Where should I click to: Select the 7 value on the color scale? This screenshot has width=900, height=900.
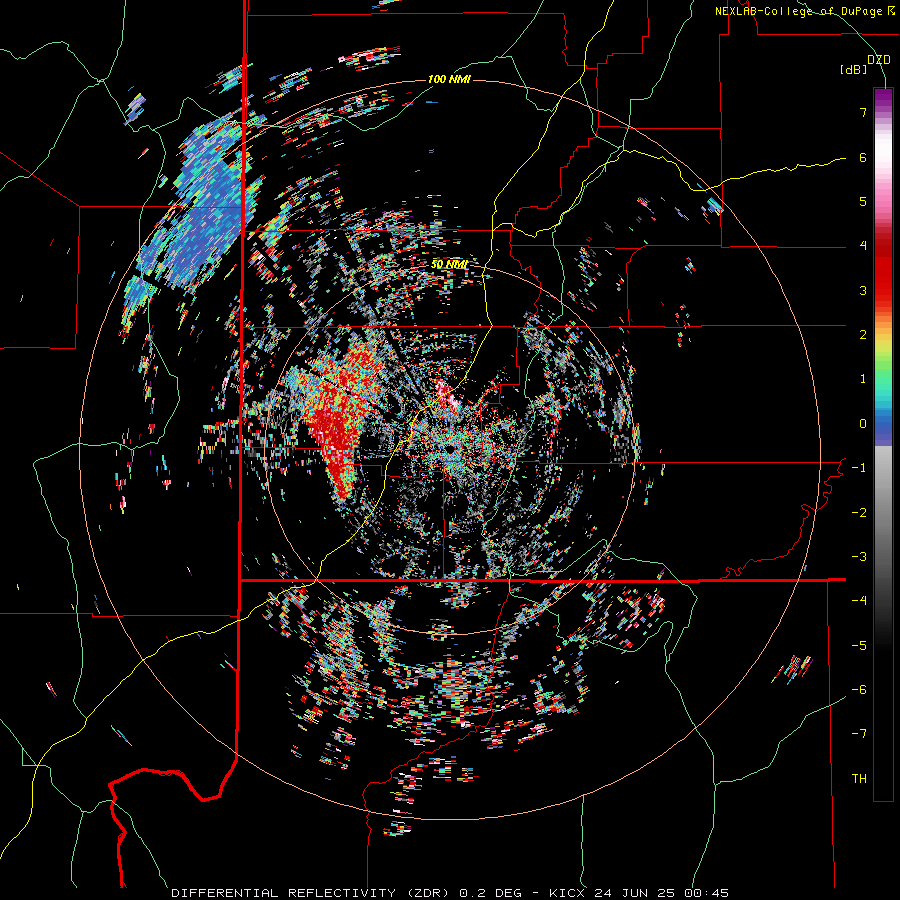click(x=863, y=112)
